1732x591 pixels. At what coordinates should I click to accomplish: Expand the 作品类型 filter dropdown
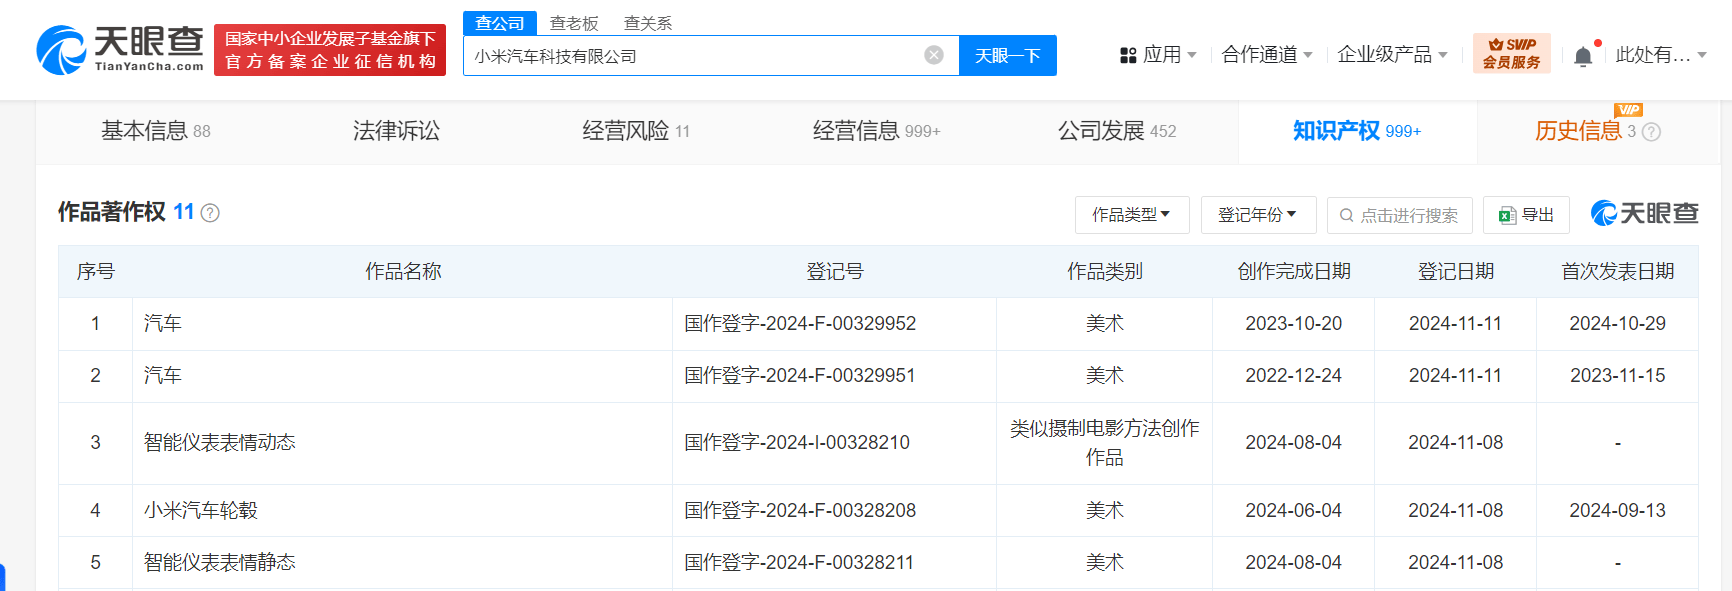1132,215
